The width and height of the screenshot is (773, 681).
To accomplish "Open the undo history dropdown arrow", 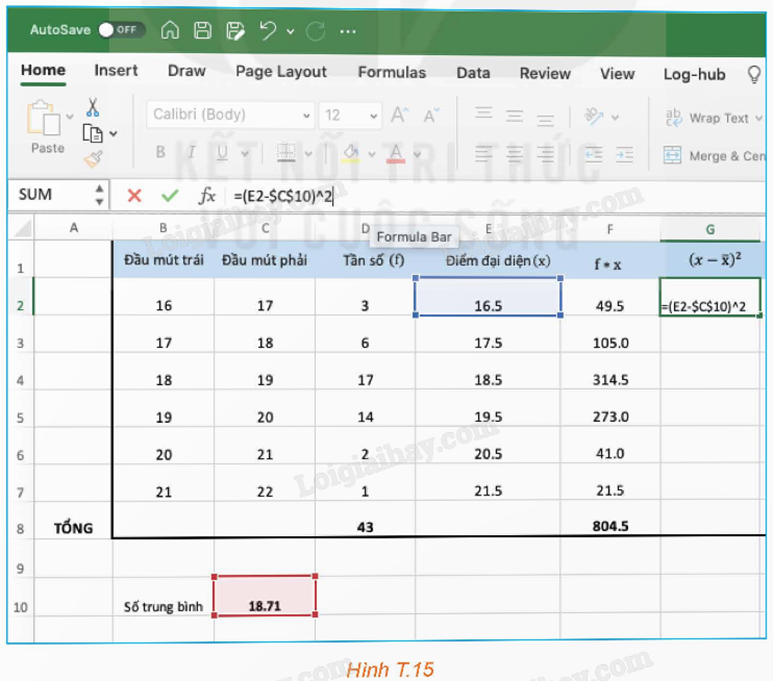I will point(290,32).
